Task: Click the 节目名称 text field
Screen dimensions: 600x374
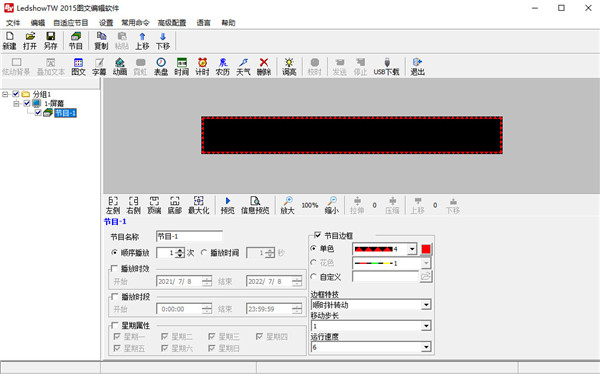Action: pos(189,237)
